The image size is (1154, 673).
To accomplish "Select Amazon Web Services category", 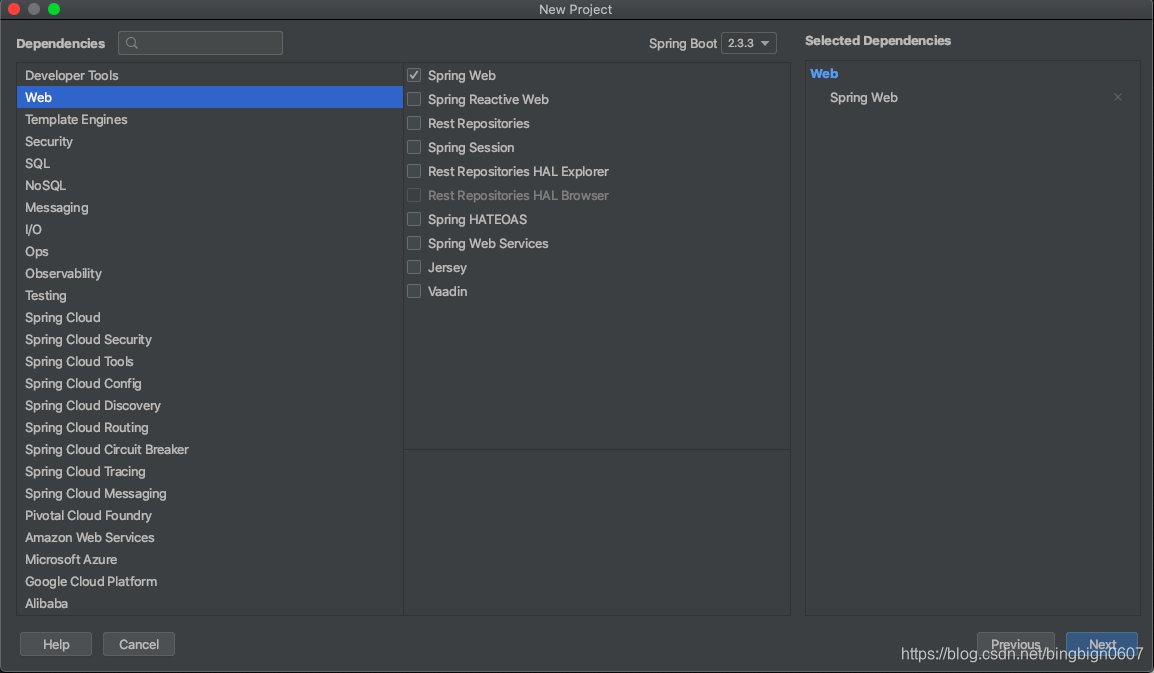I will click(x=210, y=538).
